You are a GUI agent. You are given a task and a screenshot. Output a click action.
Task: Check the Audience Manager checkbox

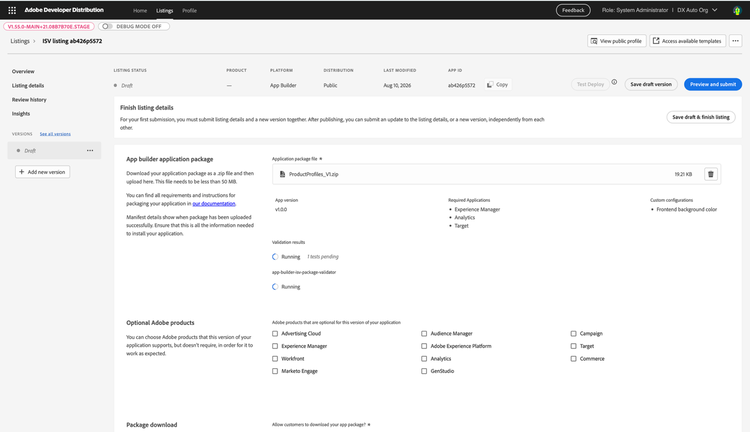tap(424, 333)
